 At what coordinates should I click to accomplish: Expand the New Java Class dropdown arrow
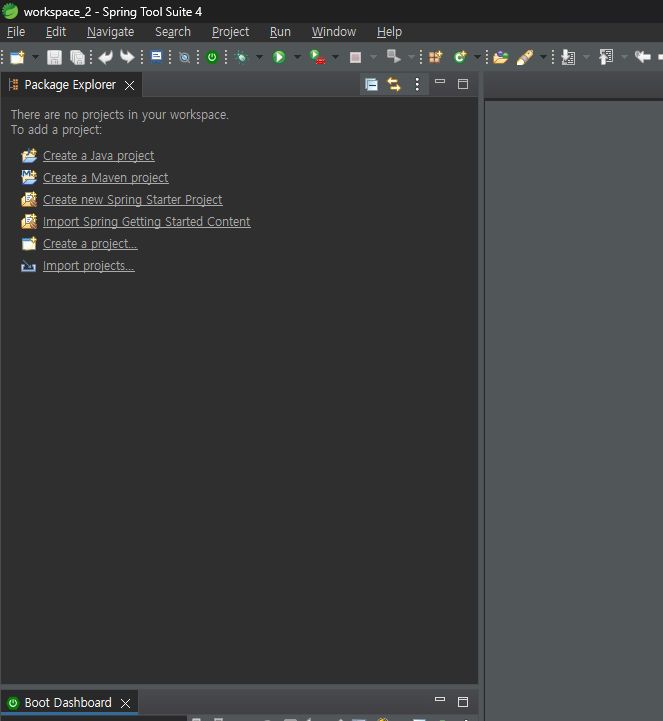[477, 57]
